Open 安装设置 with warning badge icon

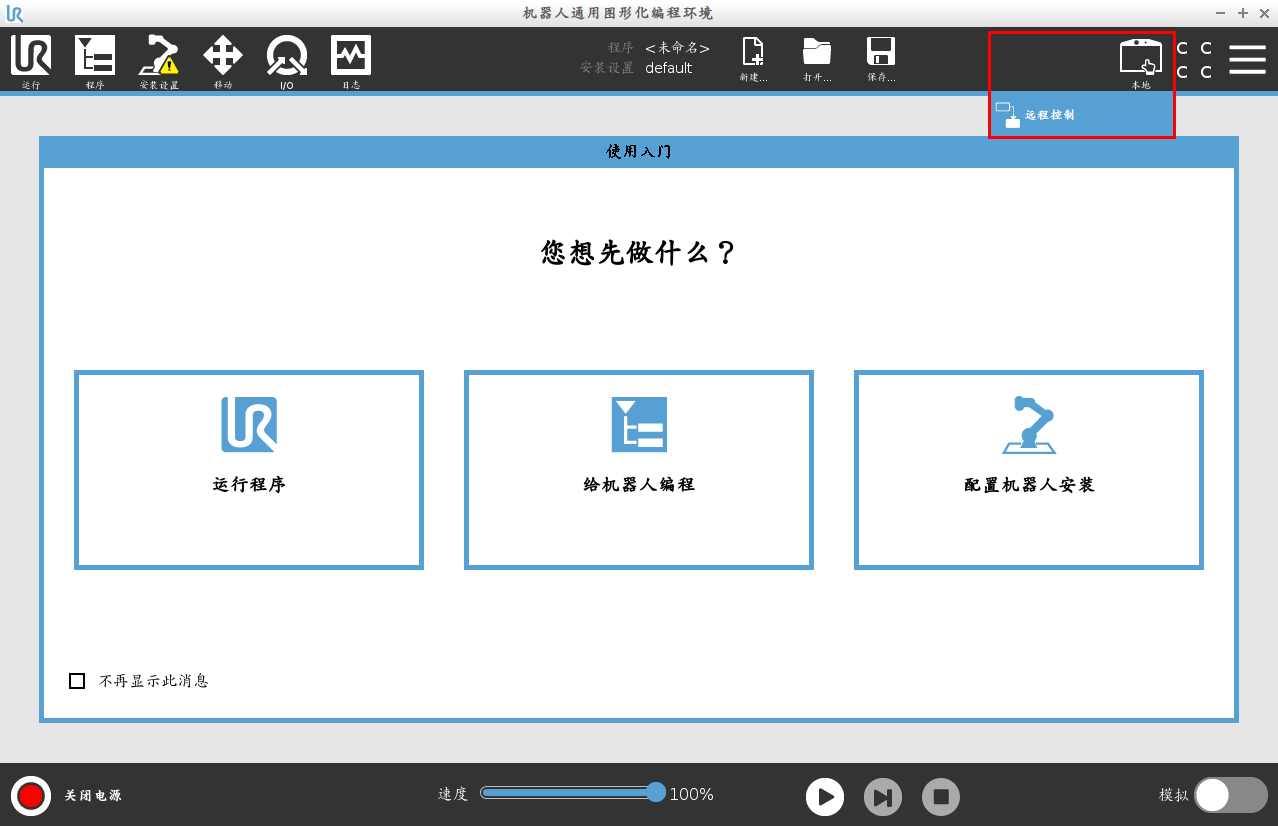tap(158, 60)
